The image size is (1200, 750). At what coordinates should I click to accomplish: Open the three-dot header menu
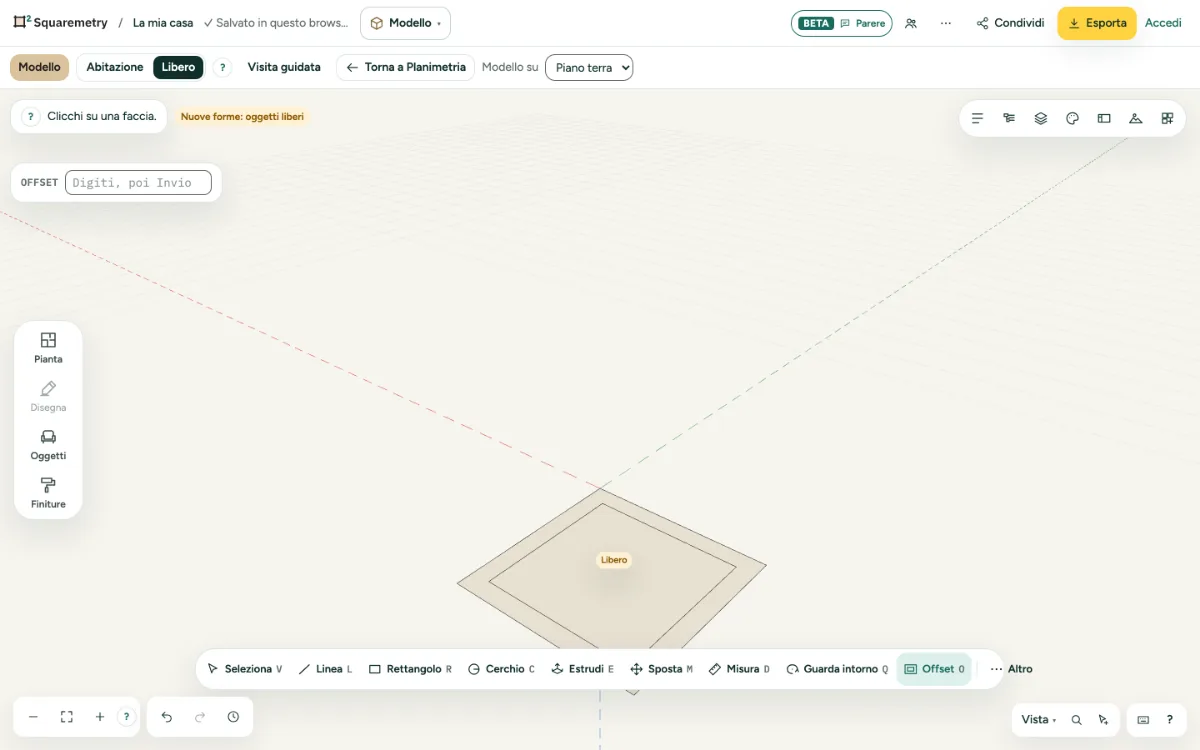(x=946, y=23)
